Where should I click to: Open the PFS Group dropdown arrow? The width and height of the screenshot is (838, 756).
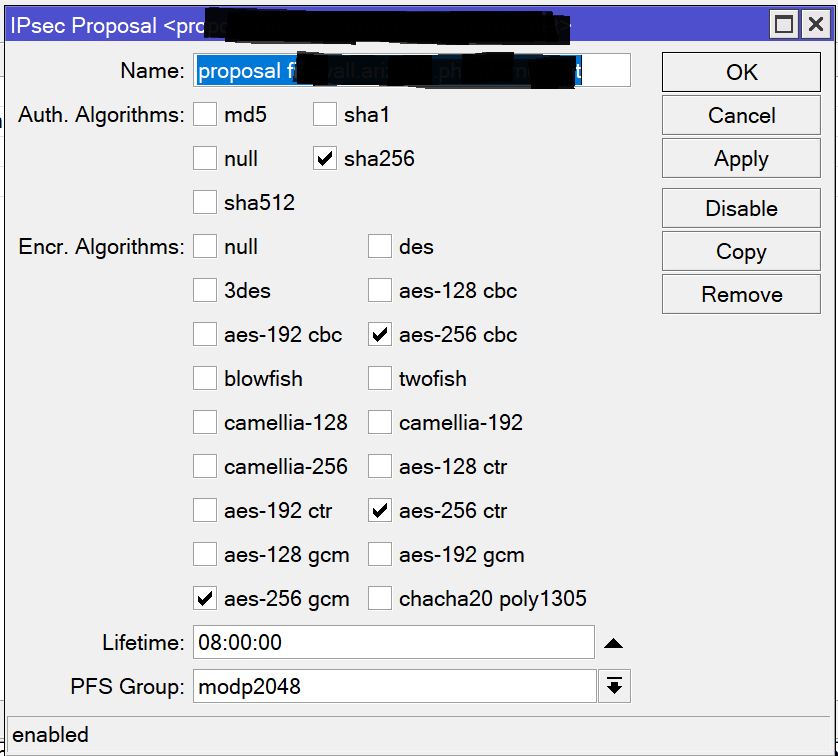coord(614,686)
